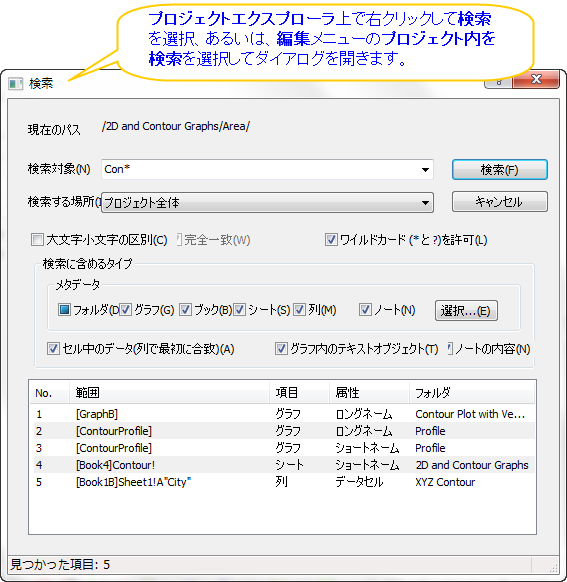Image resolution: width=567 pixels, height=582 pixels.
Task: Click the 検索(F) button
Action: [499, 170]
